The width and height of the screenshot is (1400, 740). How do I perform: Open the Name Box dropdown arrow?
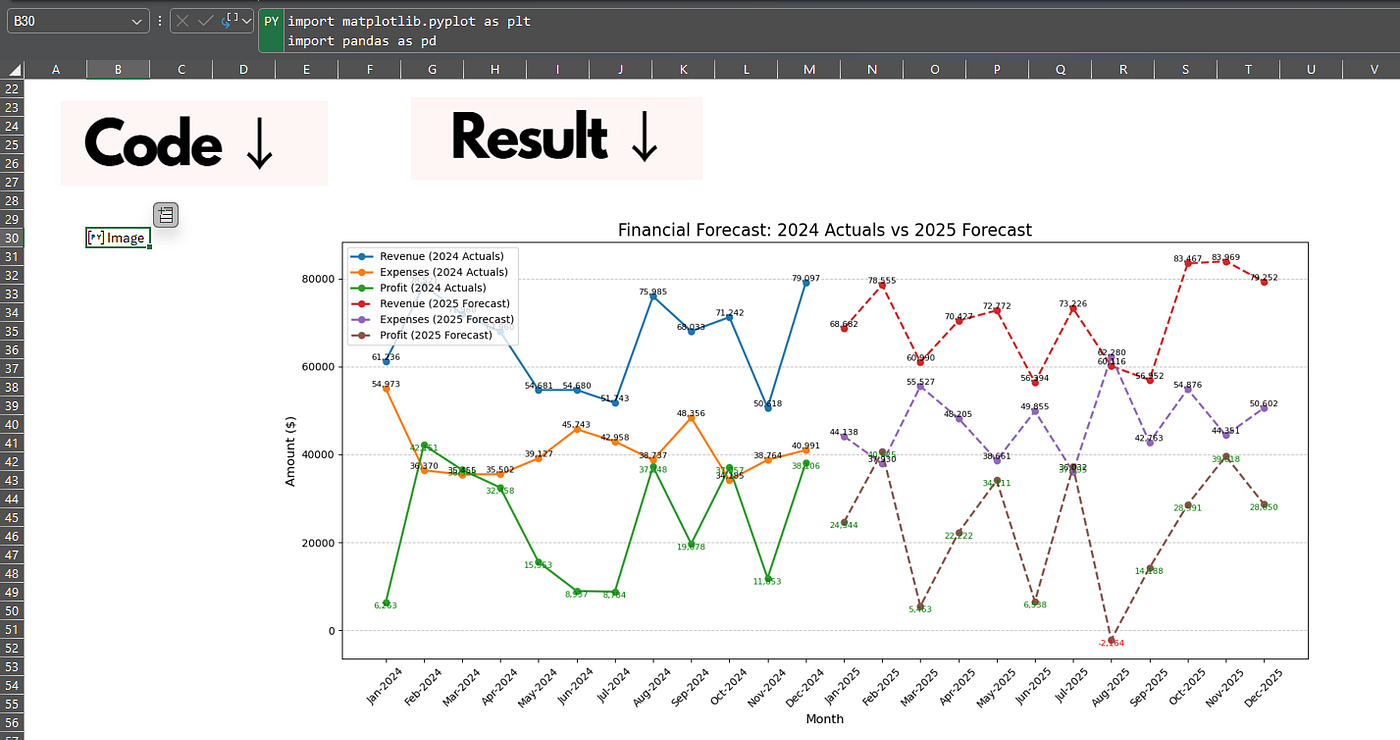pyautogui.click(x=135, y=20)
